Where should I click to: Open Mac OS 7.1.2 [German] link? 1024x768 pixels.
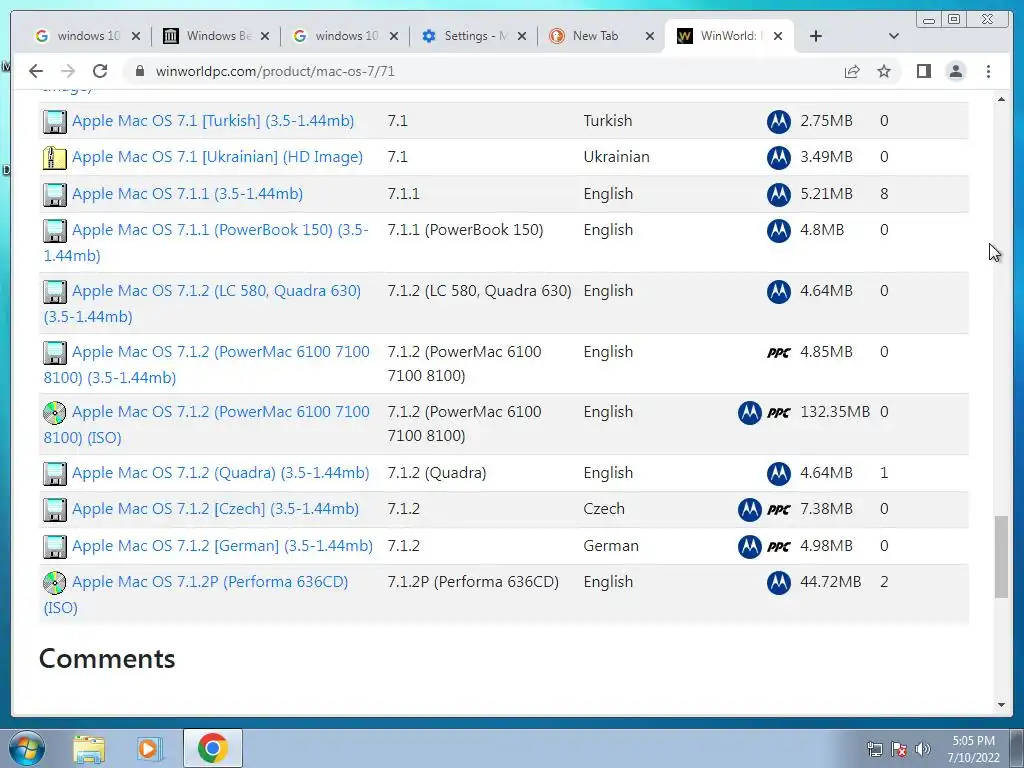(223, 546)
